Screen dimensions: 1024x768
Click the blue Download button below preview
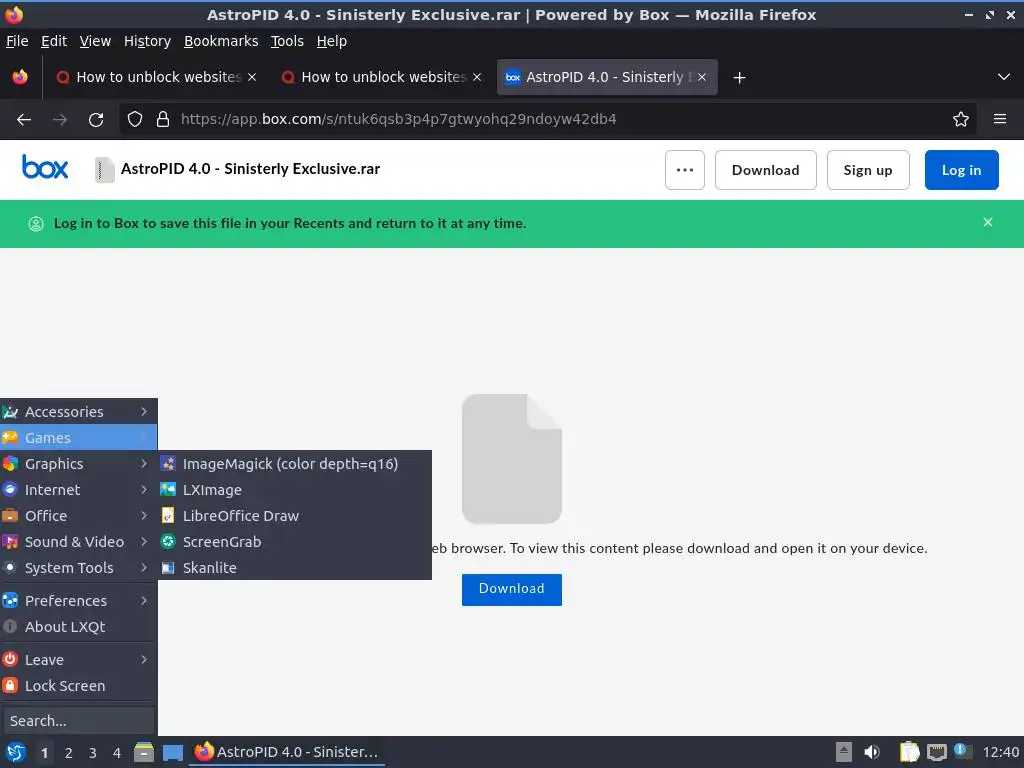(x=511, y=589)
